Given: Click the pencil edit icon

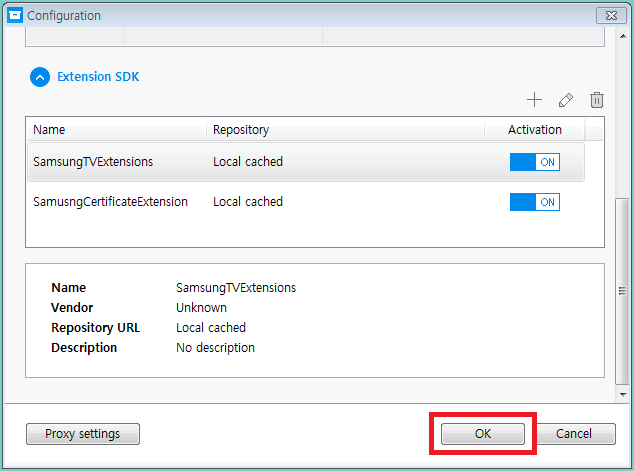Looking at the screenshot, I should (x=566, y=99).
